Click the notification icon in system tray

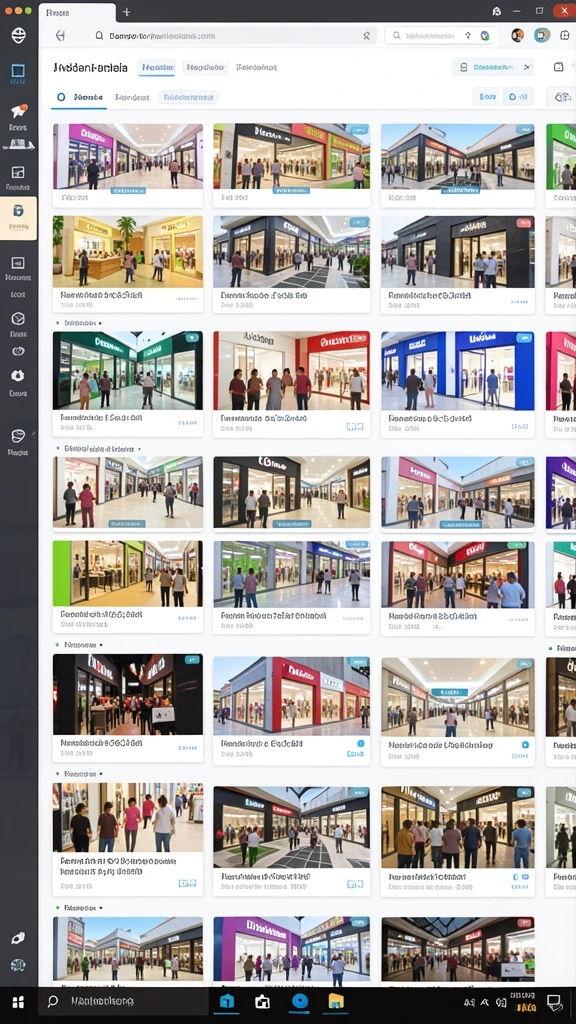pyautogui.click(x=554, y=1001)
